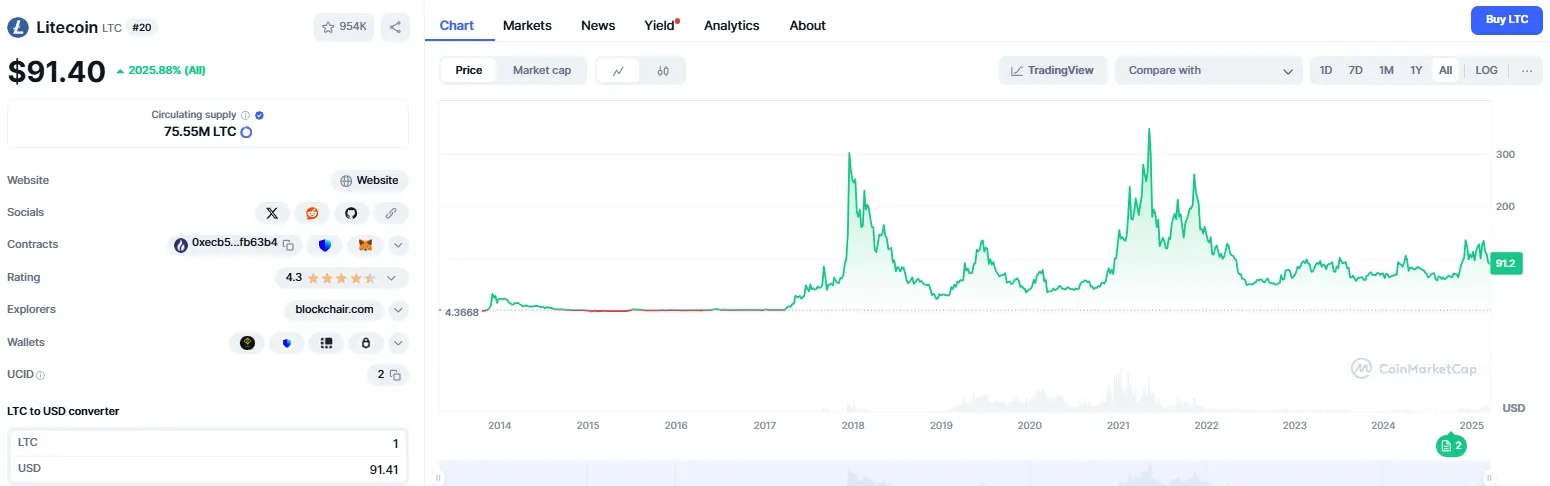Toggle chart to Market cap
Viewport: 1550px width, 486px height.
point(541,71)
